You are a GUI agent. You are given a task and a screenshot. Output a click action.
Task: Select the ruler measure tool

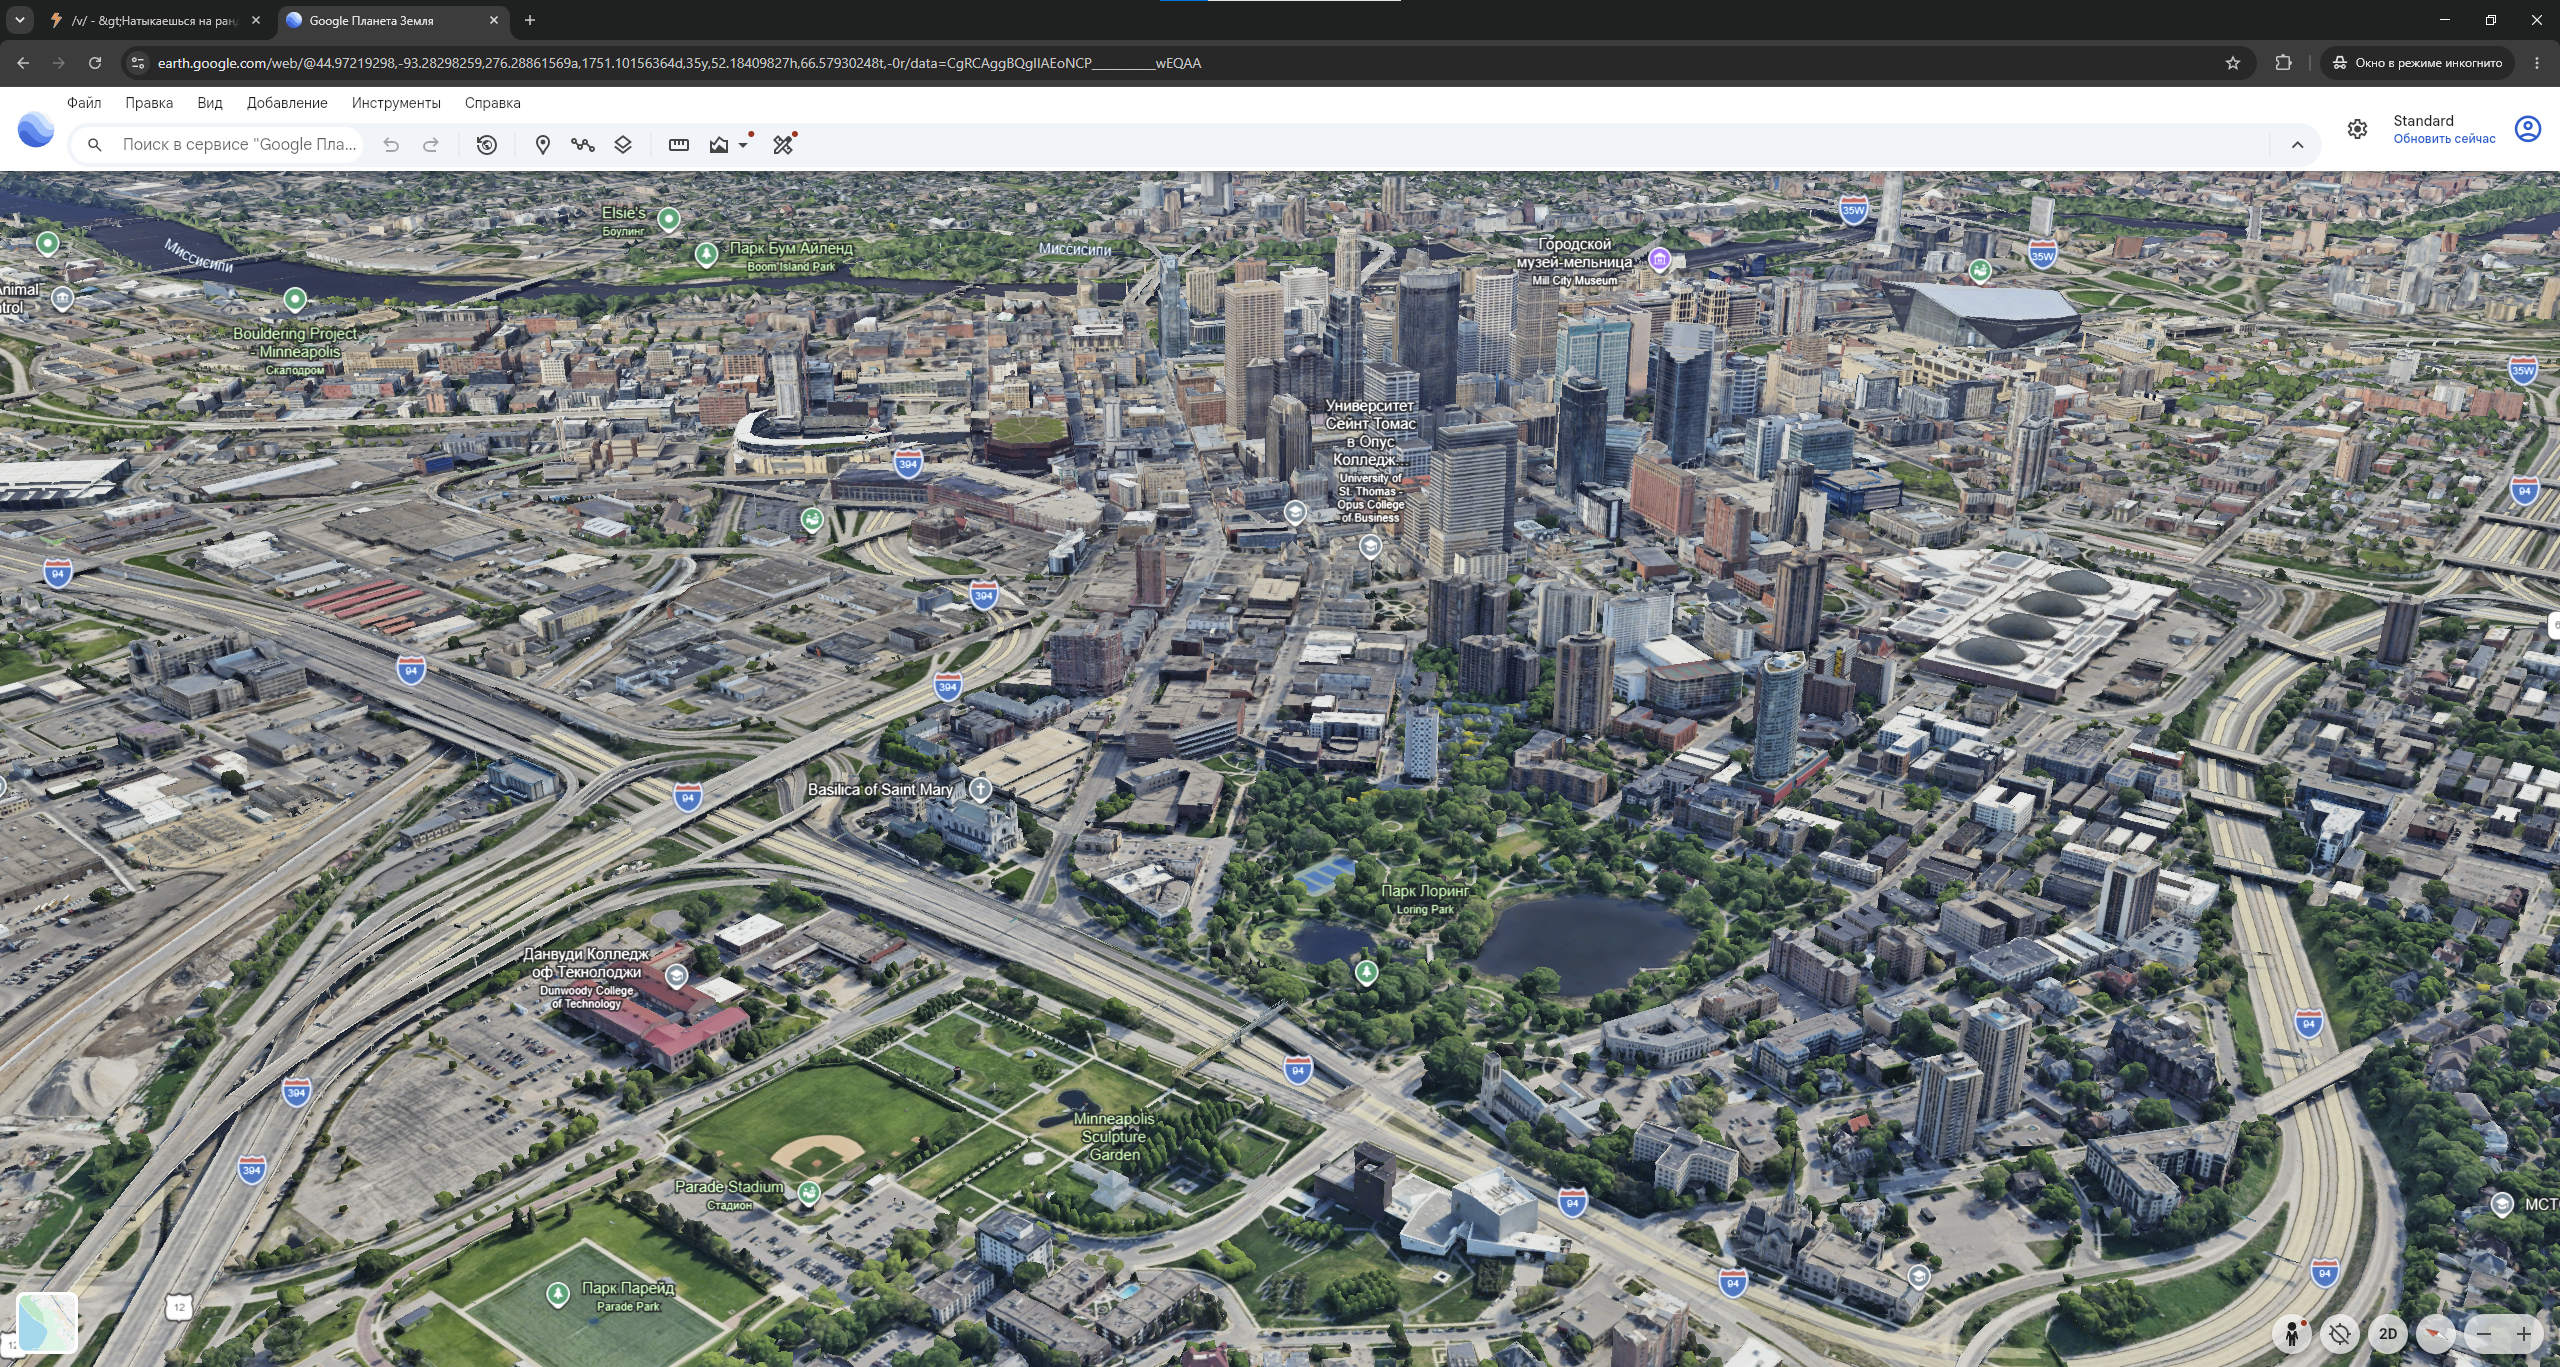(x=679, y=145)
